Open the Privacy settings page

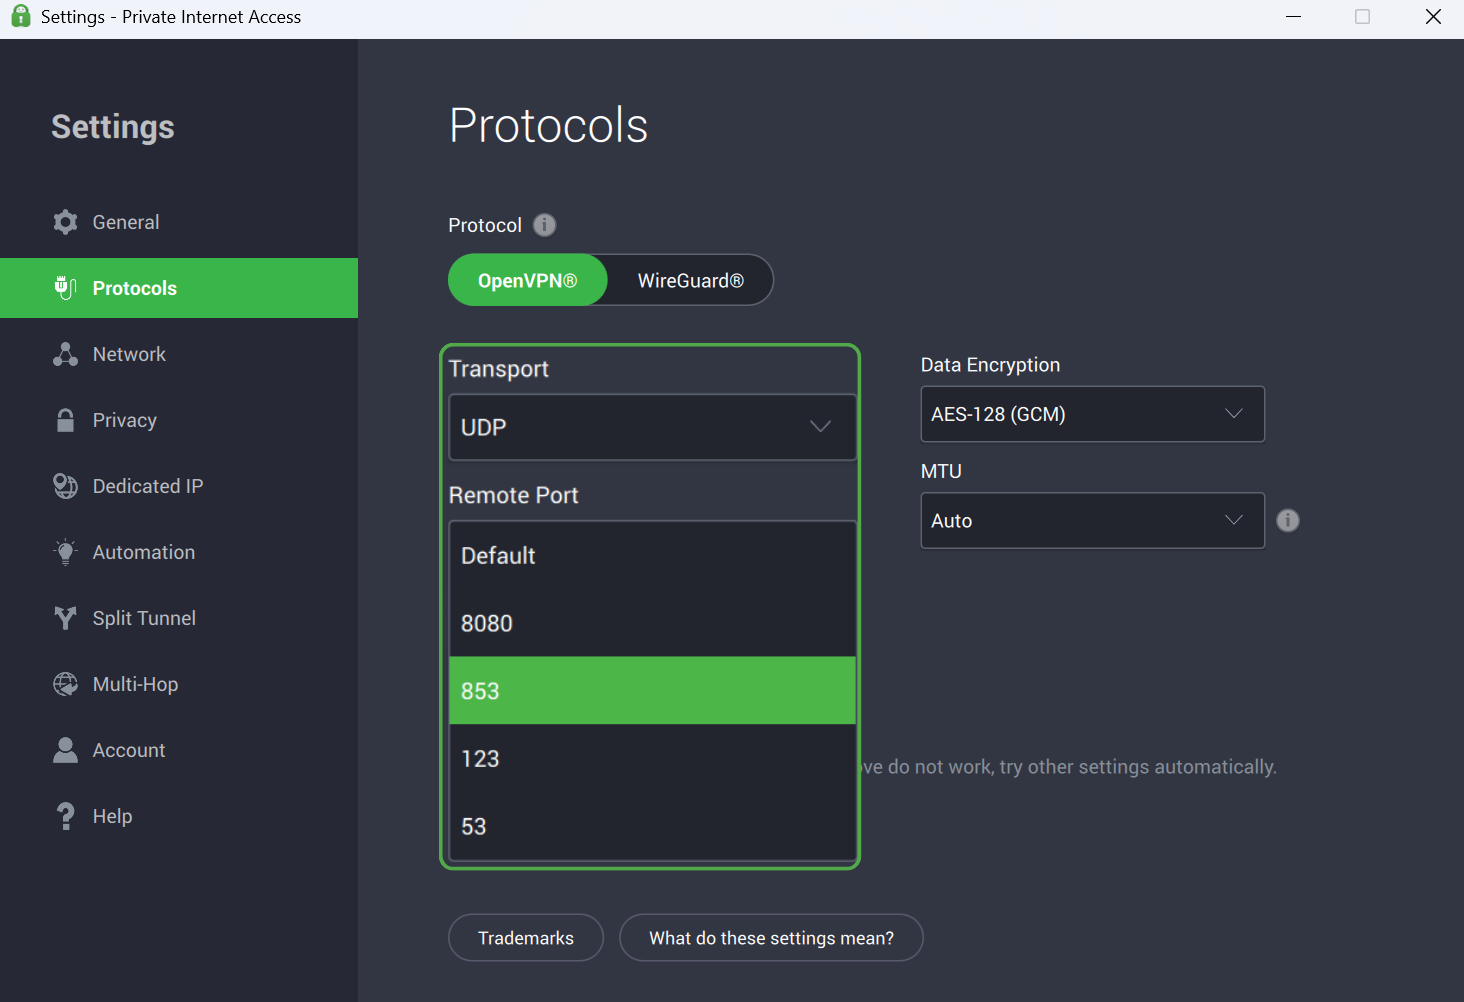[179, 420]
